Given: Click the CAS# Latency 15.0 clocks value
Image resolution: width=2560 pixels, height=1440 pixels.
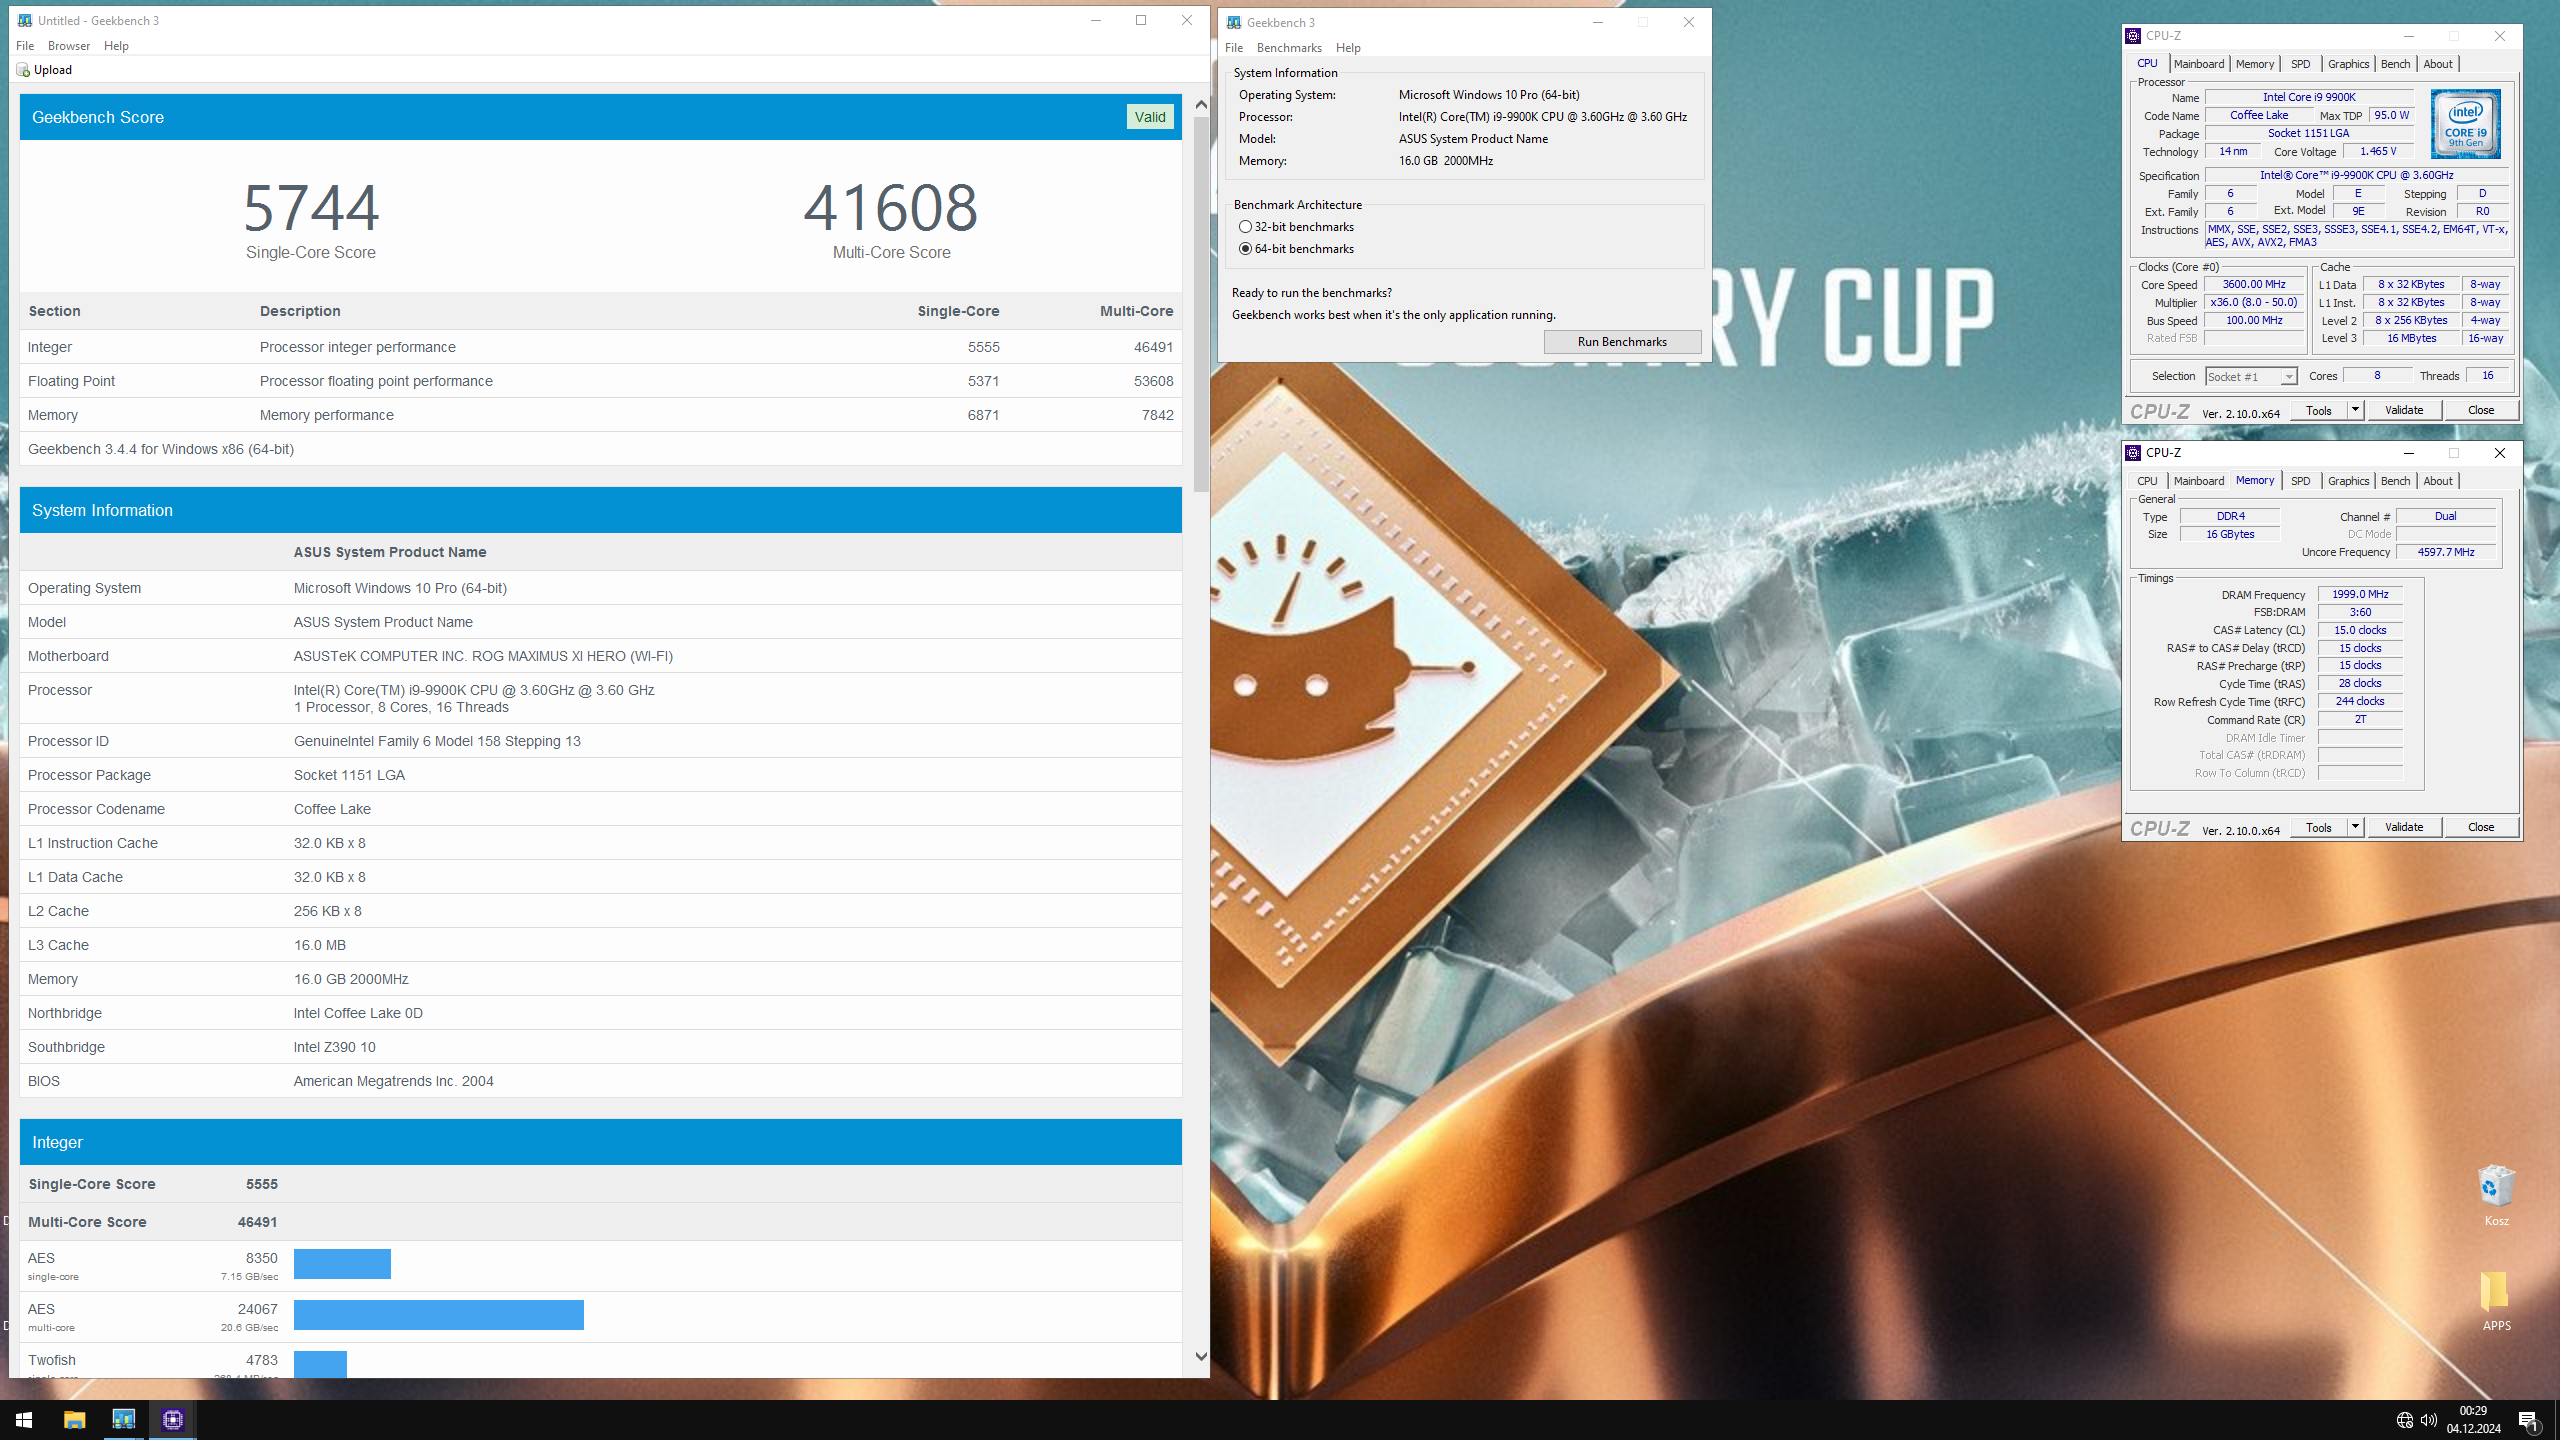Looking at the screenshot, I should click(x=2360, y=630).
